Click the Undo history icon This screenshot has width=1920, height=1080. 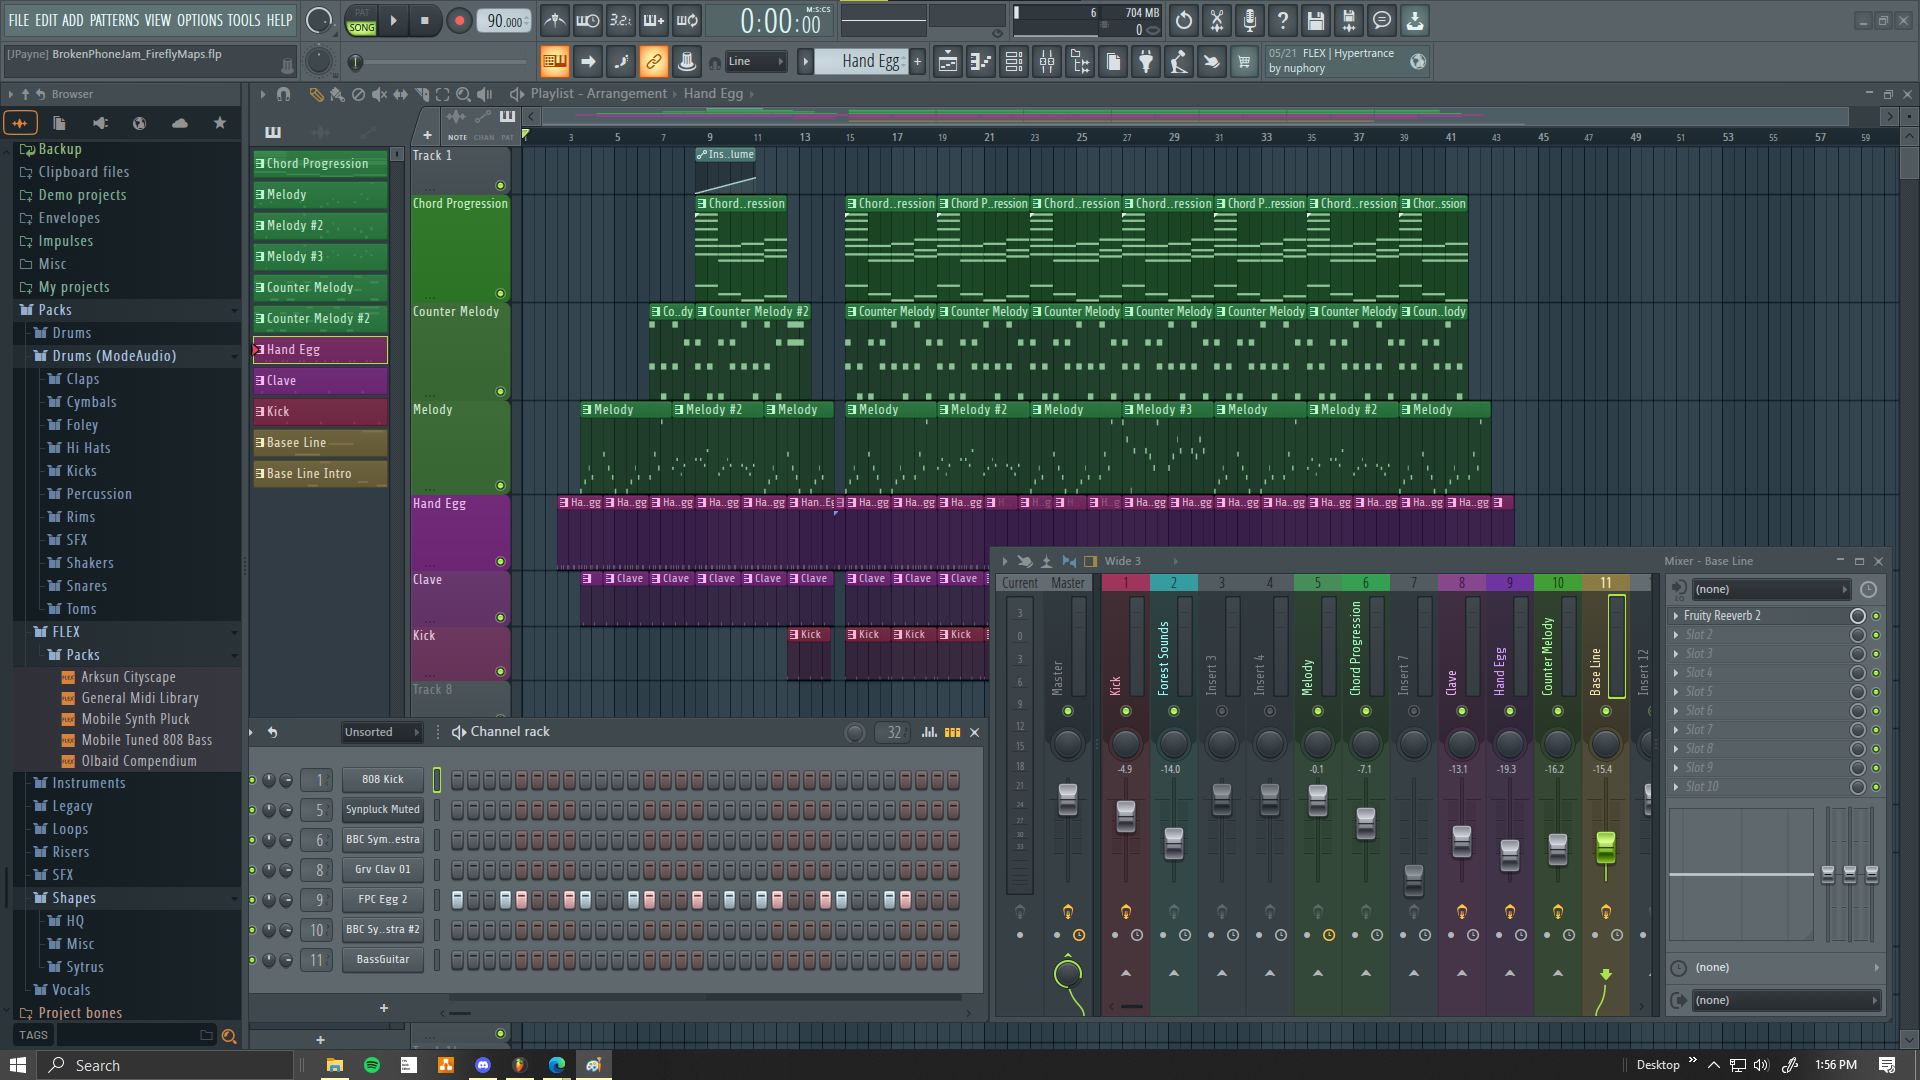pos(1184,20)
